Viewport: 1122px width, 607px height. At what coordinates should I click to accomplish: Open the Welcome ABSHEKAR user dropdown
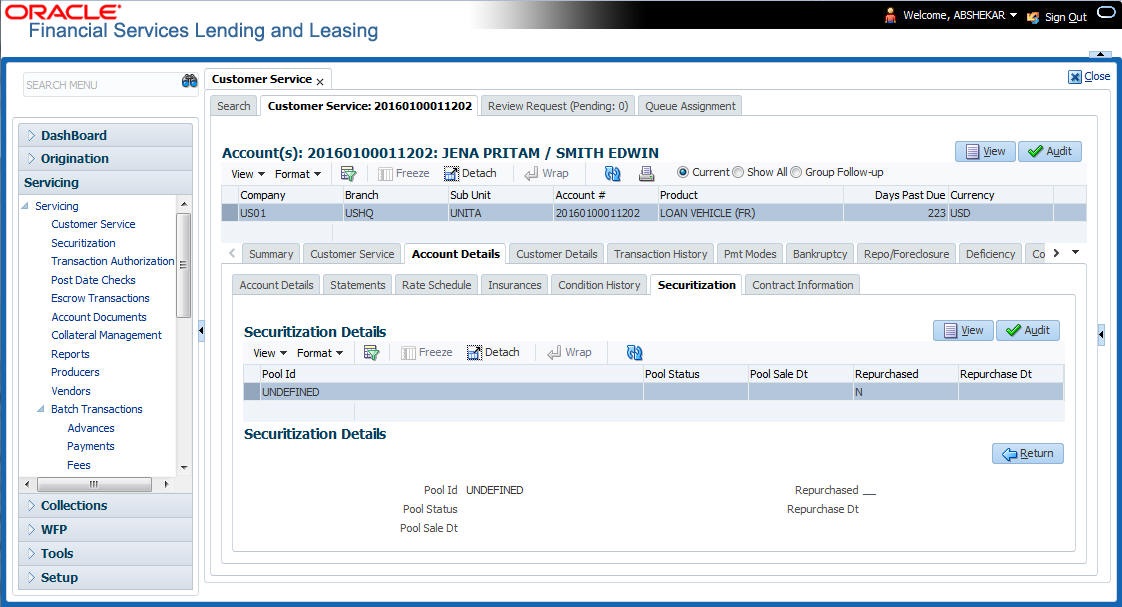click(1013, 15)
